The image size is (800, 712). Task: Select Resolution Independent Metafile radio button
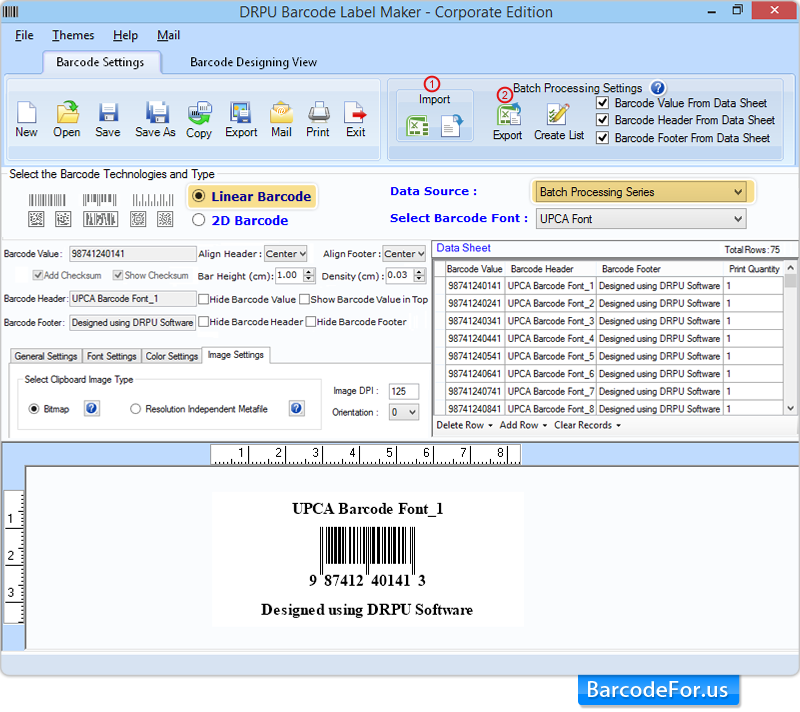[135, 409]
